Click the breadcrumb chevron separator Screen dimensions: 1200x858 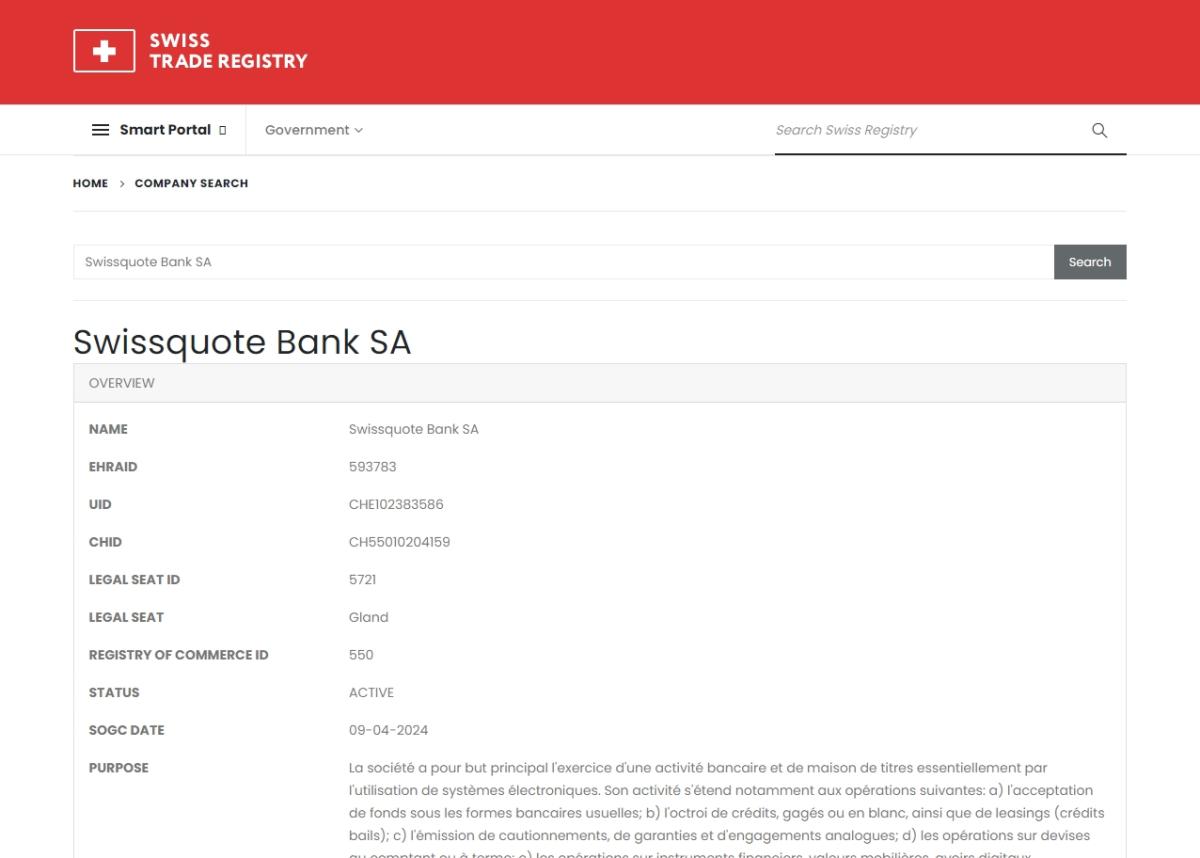coord(122,184)
